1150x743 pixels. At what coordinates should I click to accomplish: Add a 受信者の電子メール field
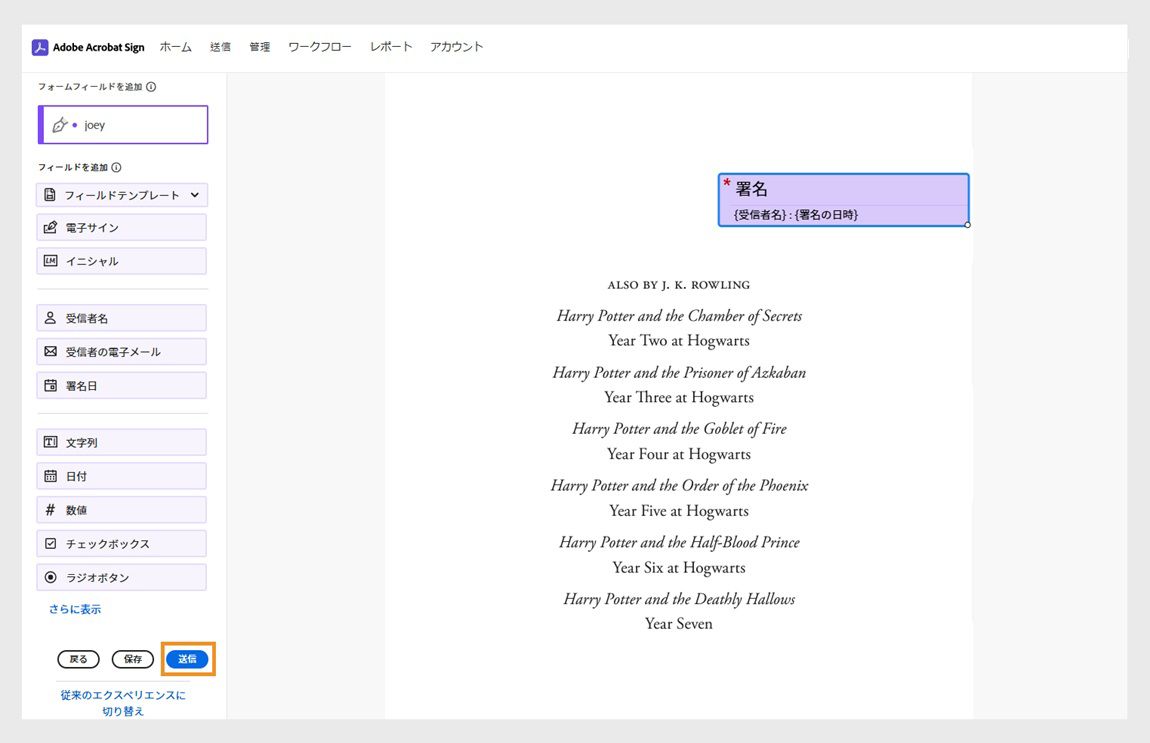tap(121, 351)
